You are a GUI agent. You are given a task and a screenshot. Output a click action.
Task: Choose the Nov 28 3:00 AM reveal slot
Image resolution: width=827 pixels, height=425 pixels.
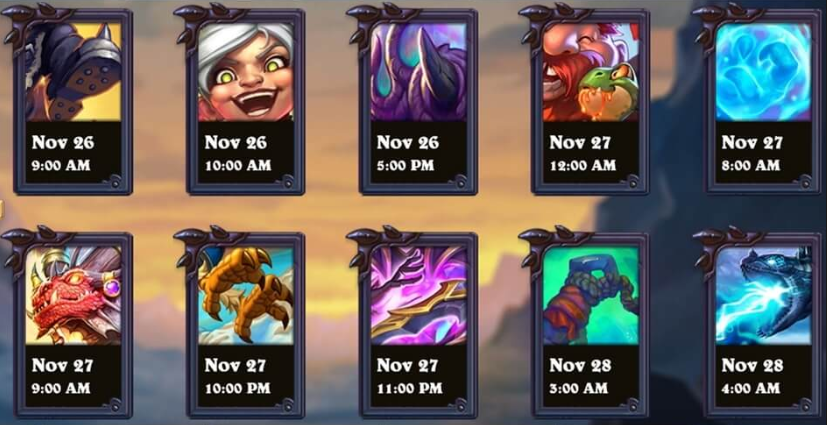tap(580, 376)
